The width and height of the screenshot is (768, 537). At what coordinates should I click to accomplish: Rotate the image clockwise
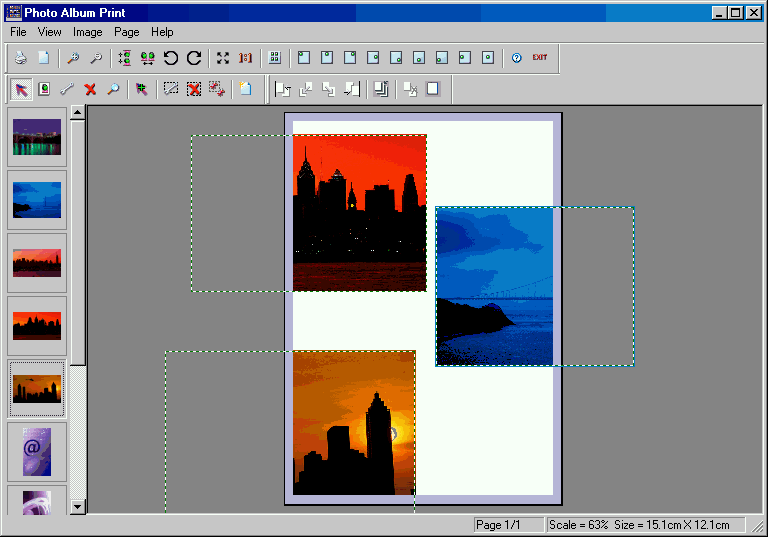tap(194, 58)
